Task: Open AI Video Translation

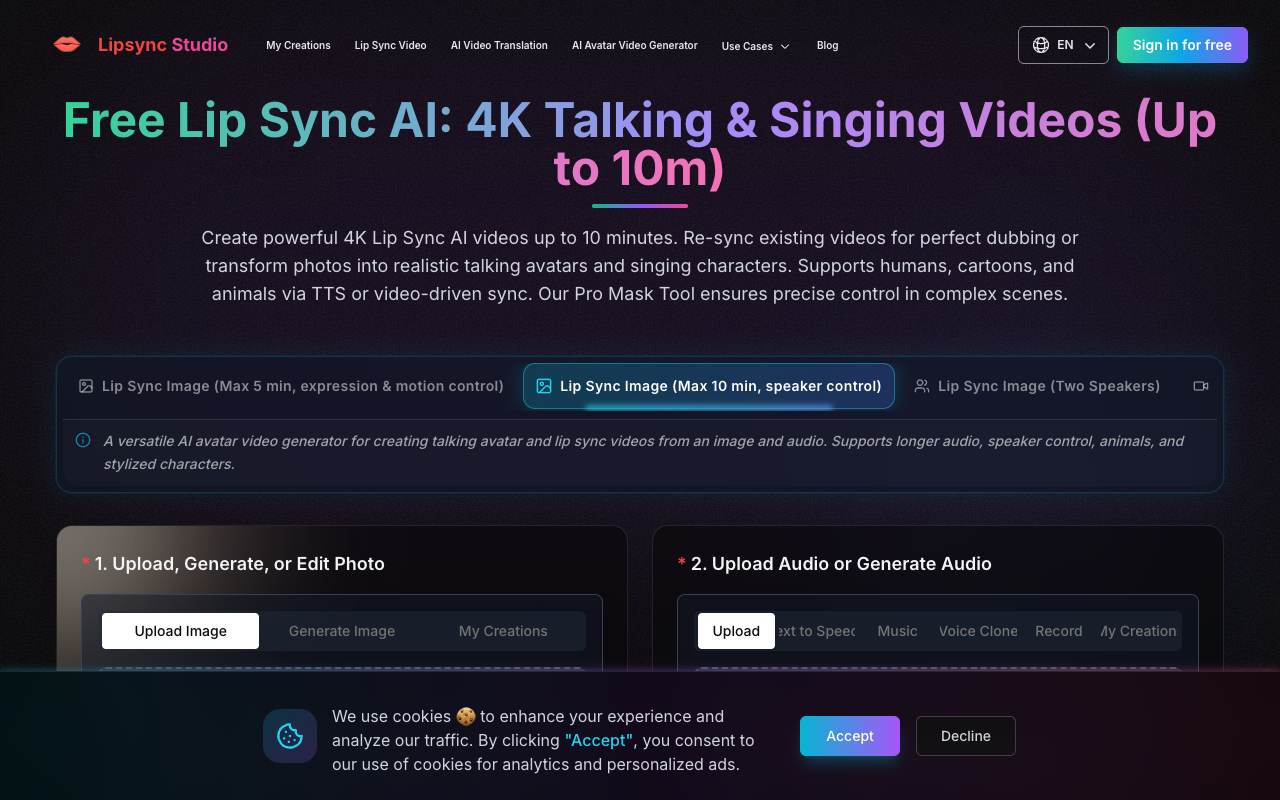Action: coord(499,45)
